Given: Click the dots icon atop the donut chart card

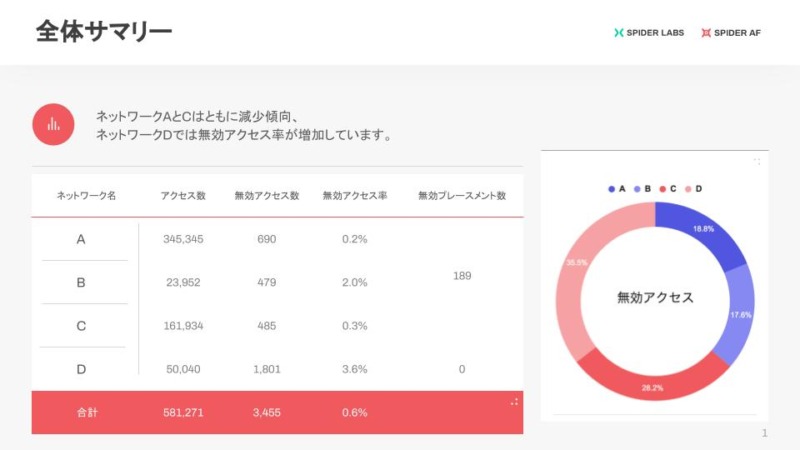Looking at the screenshot, I should 757,161.
